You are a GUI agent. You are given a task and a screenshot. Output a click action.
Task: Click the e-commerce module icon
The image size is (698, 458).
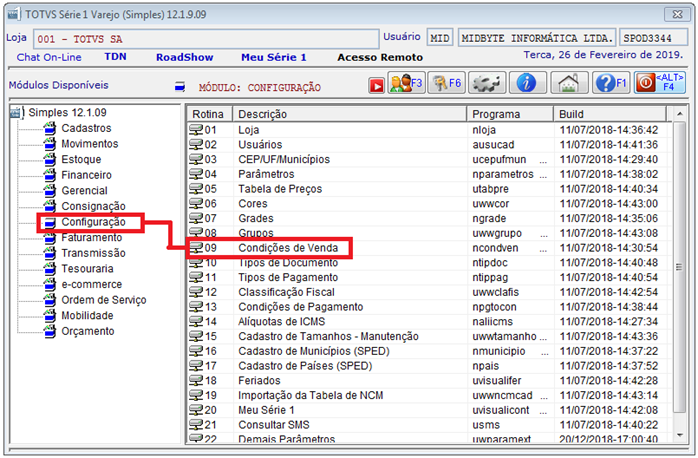point(50,284)
